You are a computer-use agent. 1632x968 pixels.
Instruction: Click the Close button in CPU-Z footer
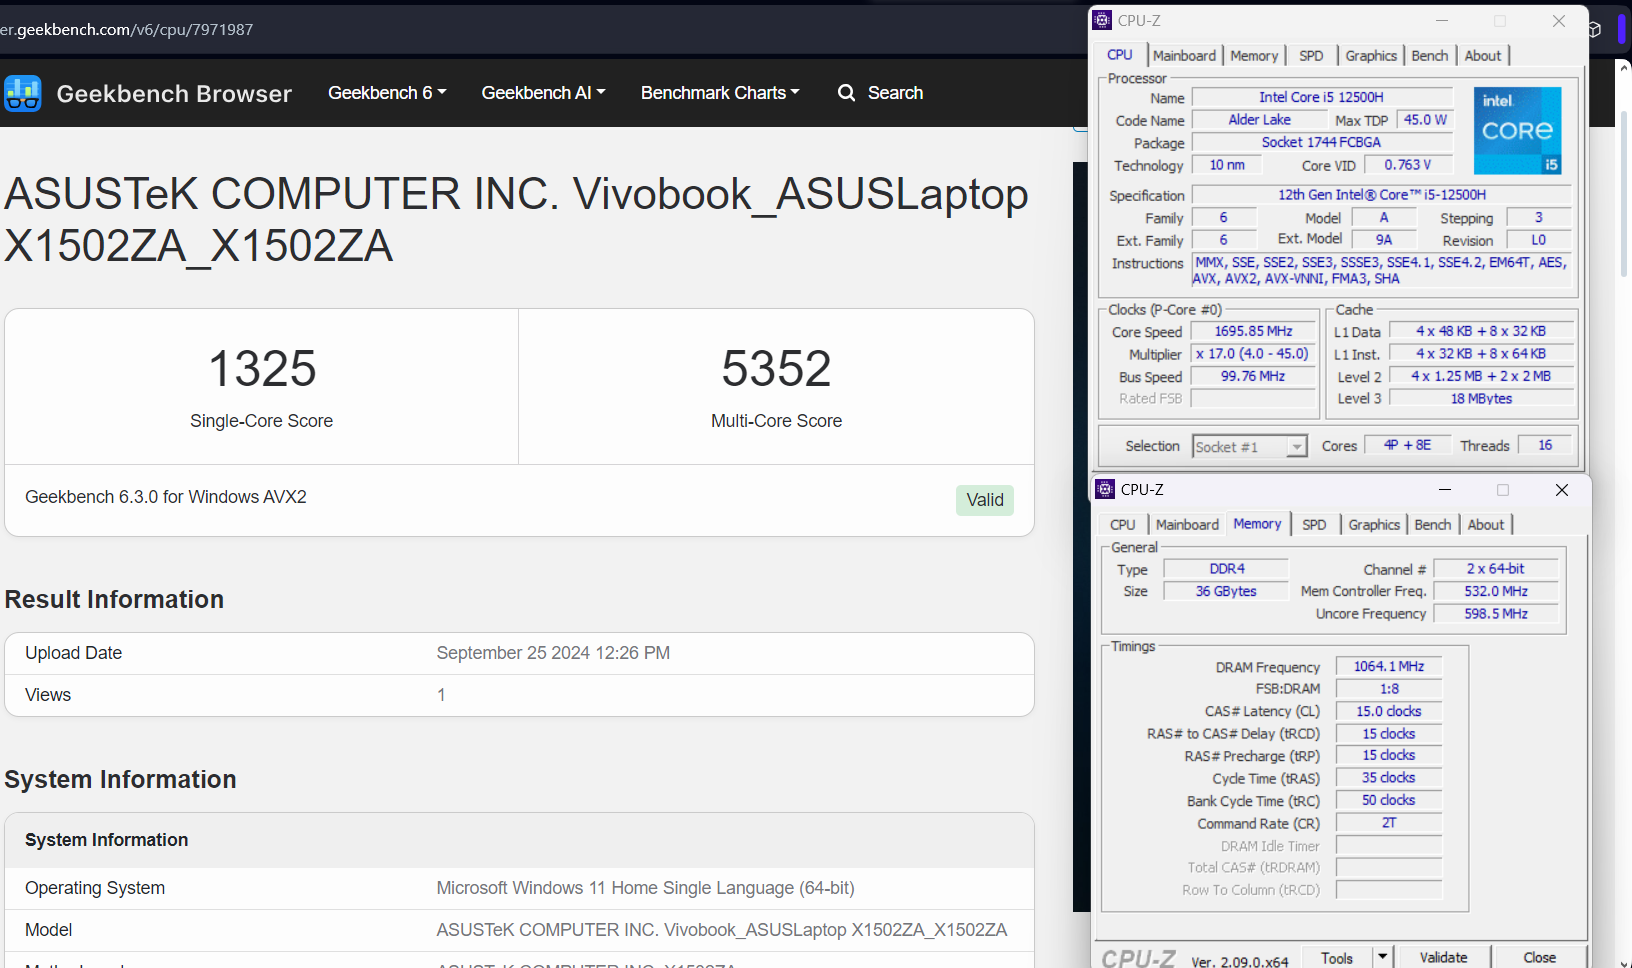point(1540,957)
